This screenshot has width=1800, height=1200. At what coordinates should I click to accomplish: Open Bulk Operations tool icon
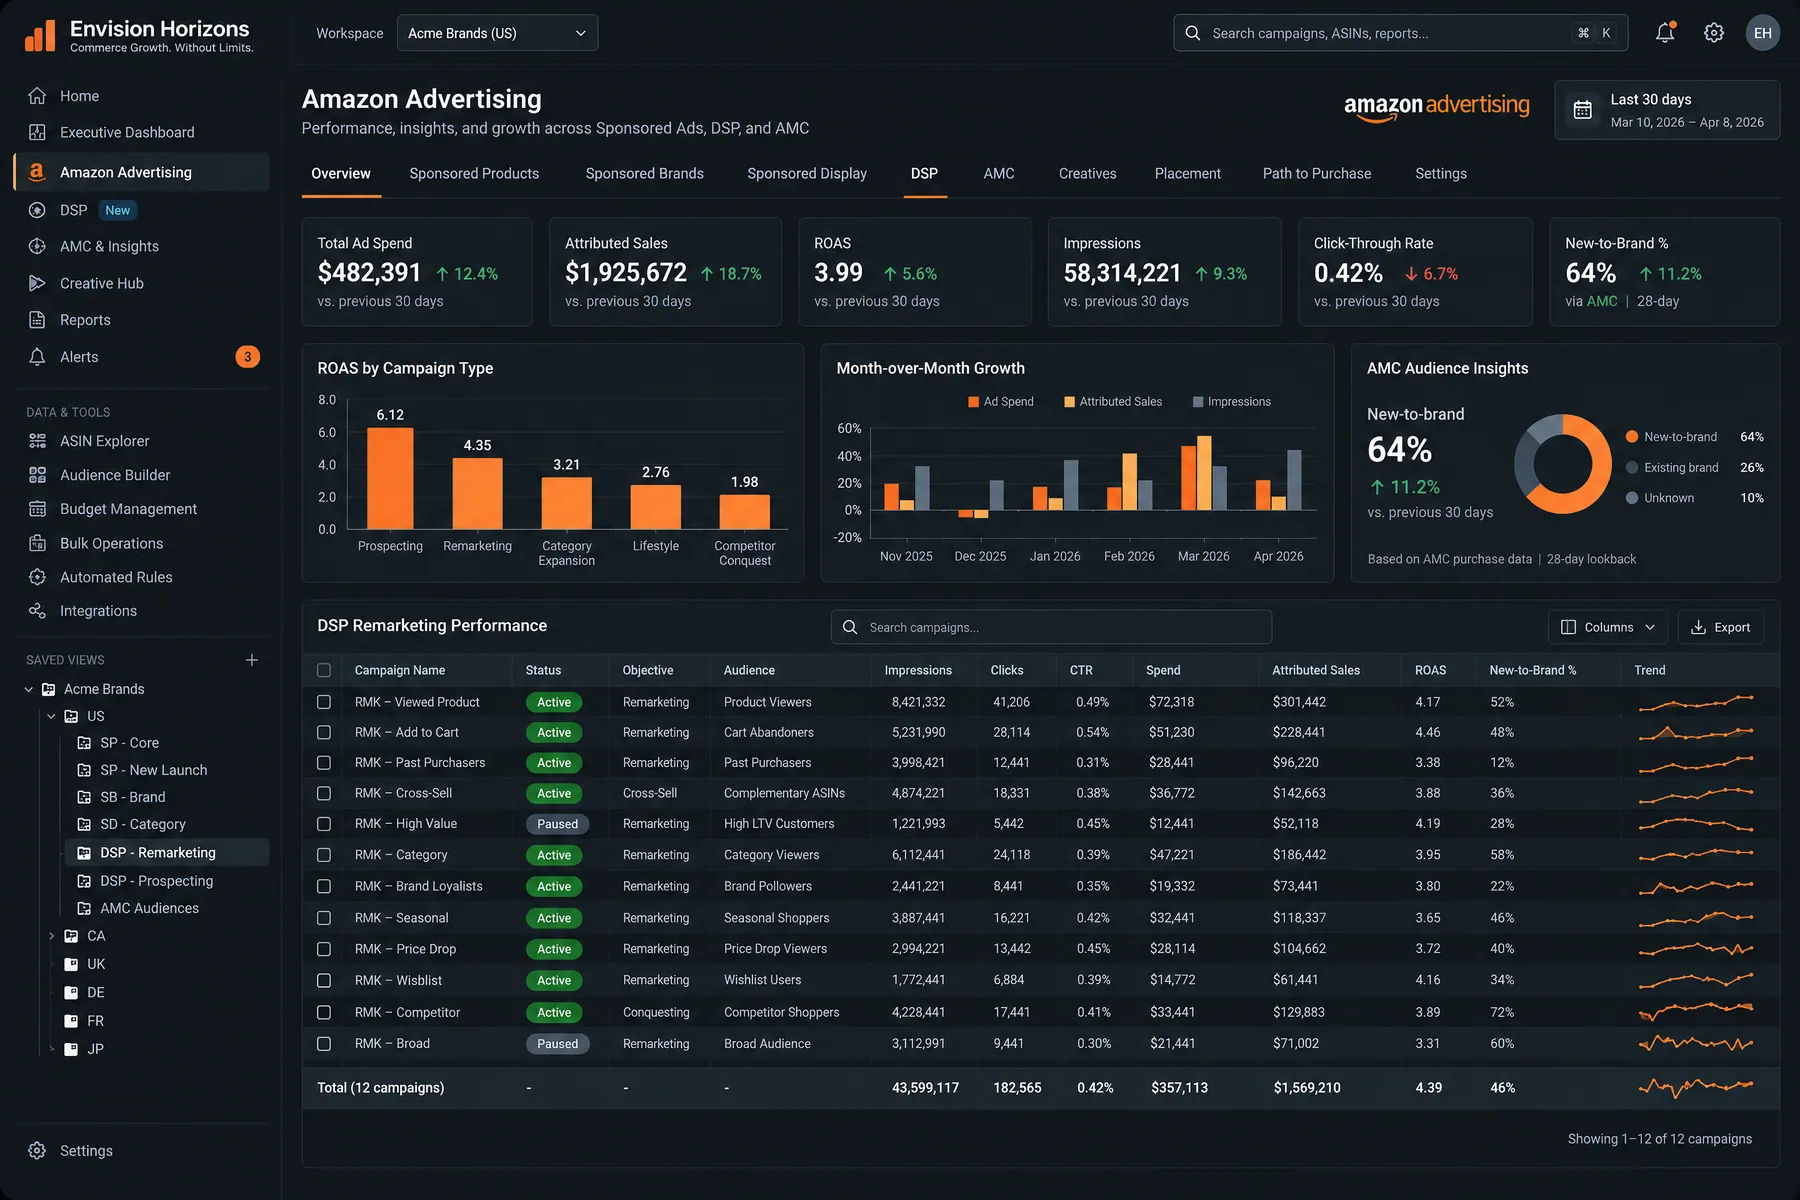coord(37,543)
